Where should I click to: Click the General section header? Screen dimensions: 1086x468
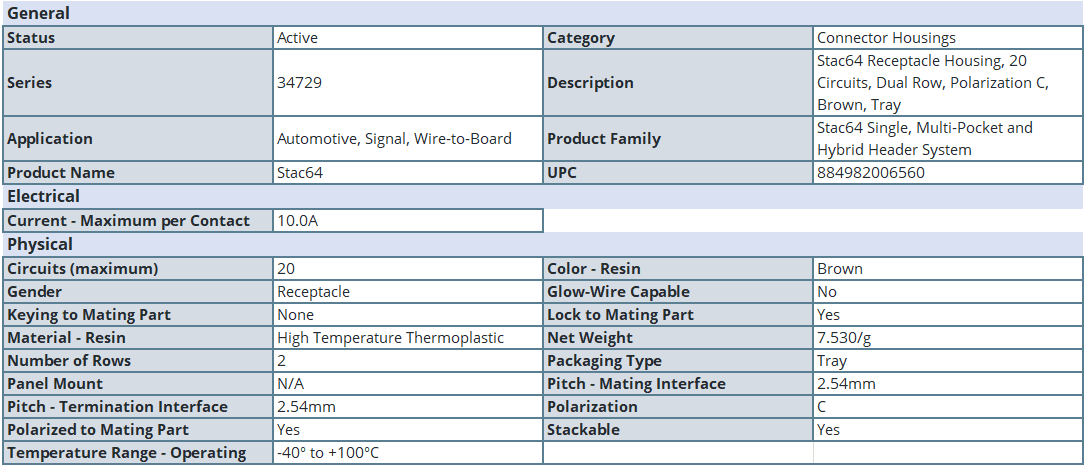[39, 13]
